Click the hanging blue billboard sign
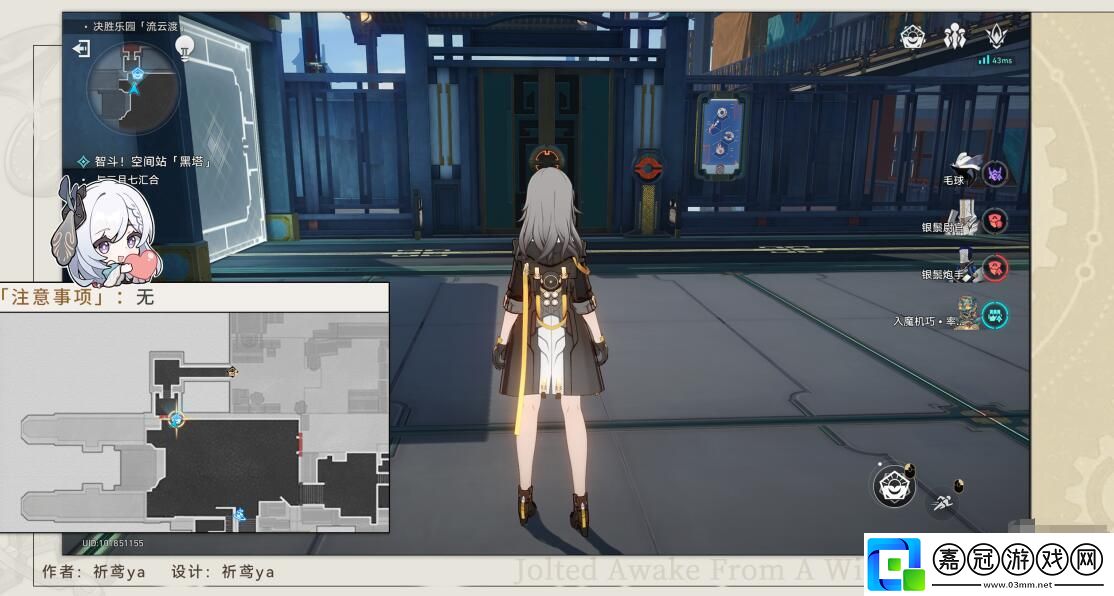The height and width of the screenshot is (596, 1114). (721, 136)
